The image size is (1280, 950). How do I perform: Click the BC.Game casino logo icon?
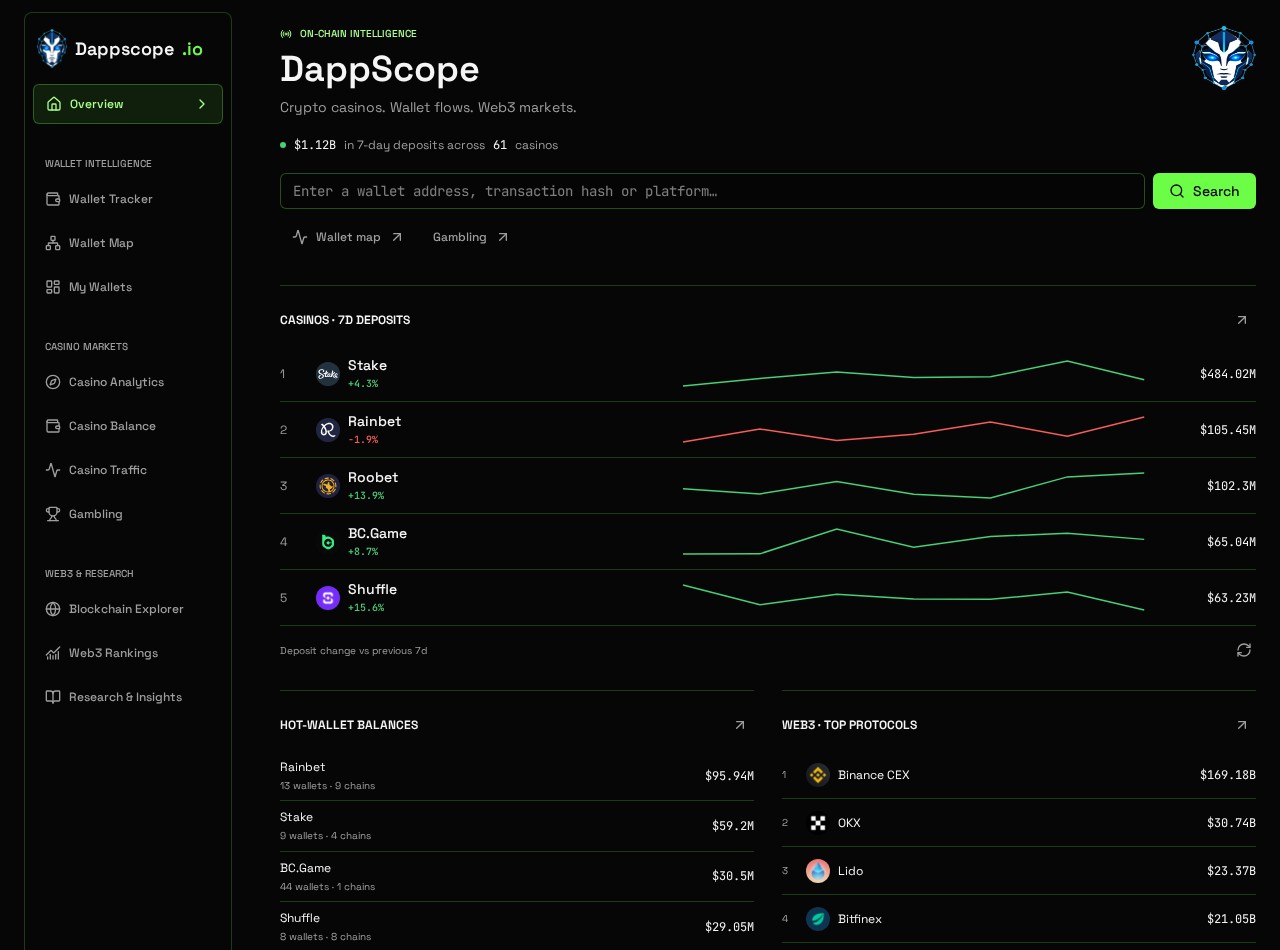[328, 542]
